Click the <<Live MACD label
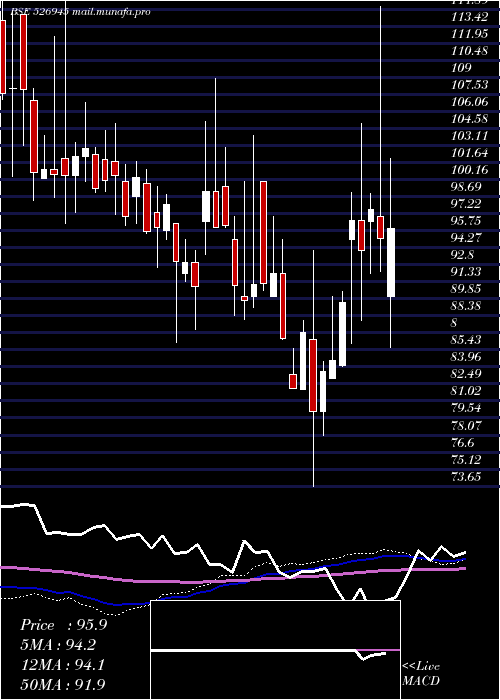 421,674
